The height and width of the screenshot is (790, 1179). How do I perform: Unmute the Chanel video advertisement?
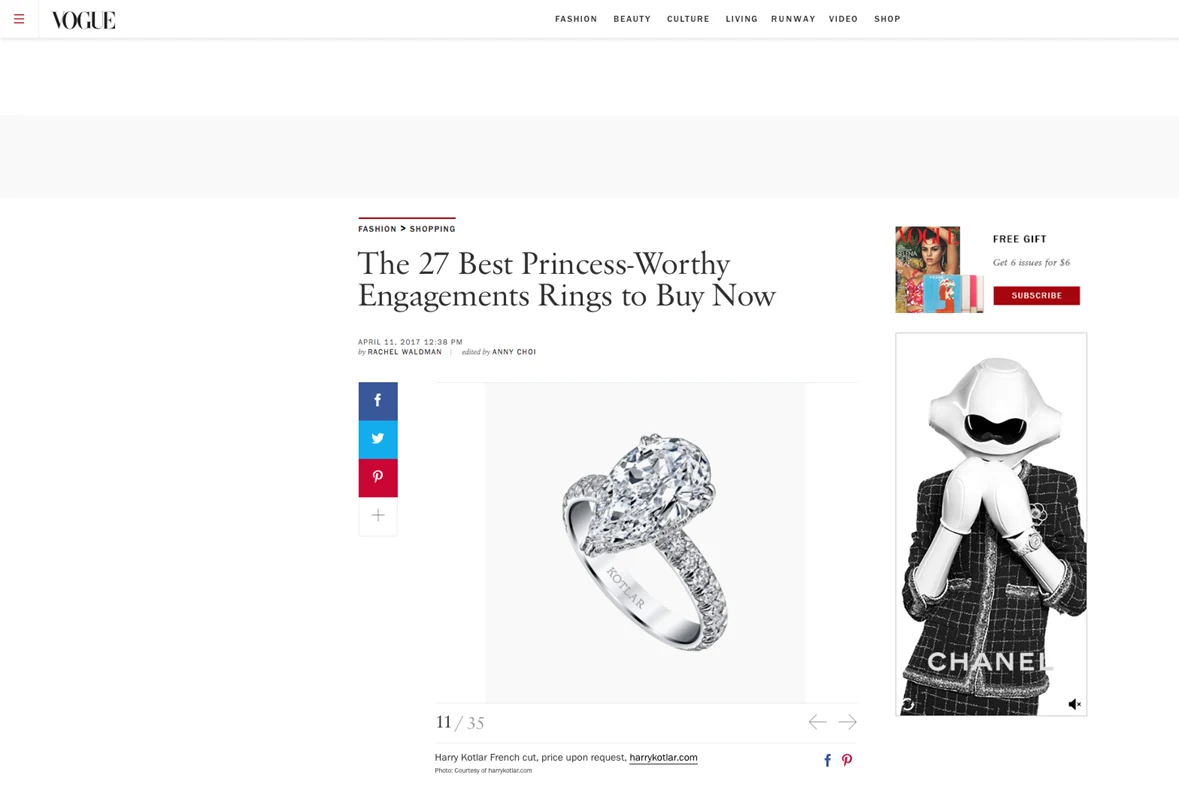[1074, 703]
